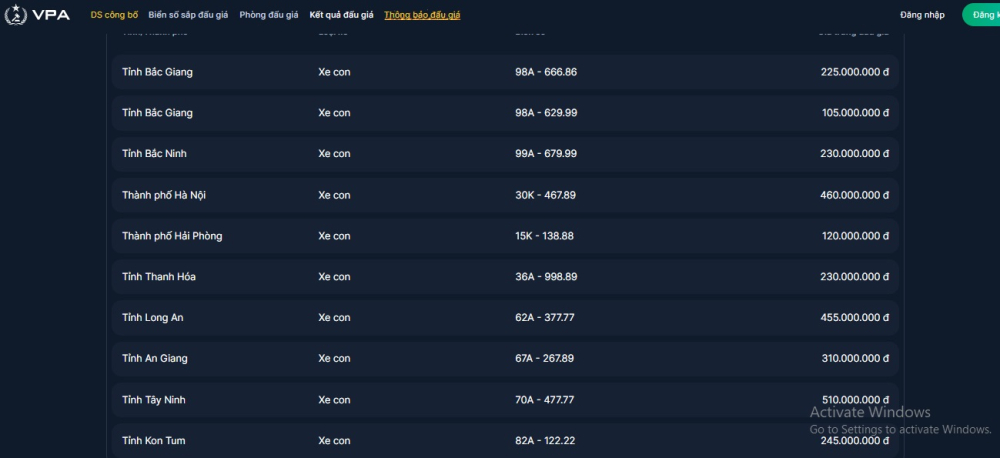Click plate number 67A - 267.89
The image size is (1000, 458).
pos(545,358)
